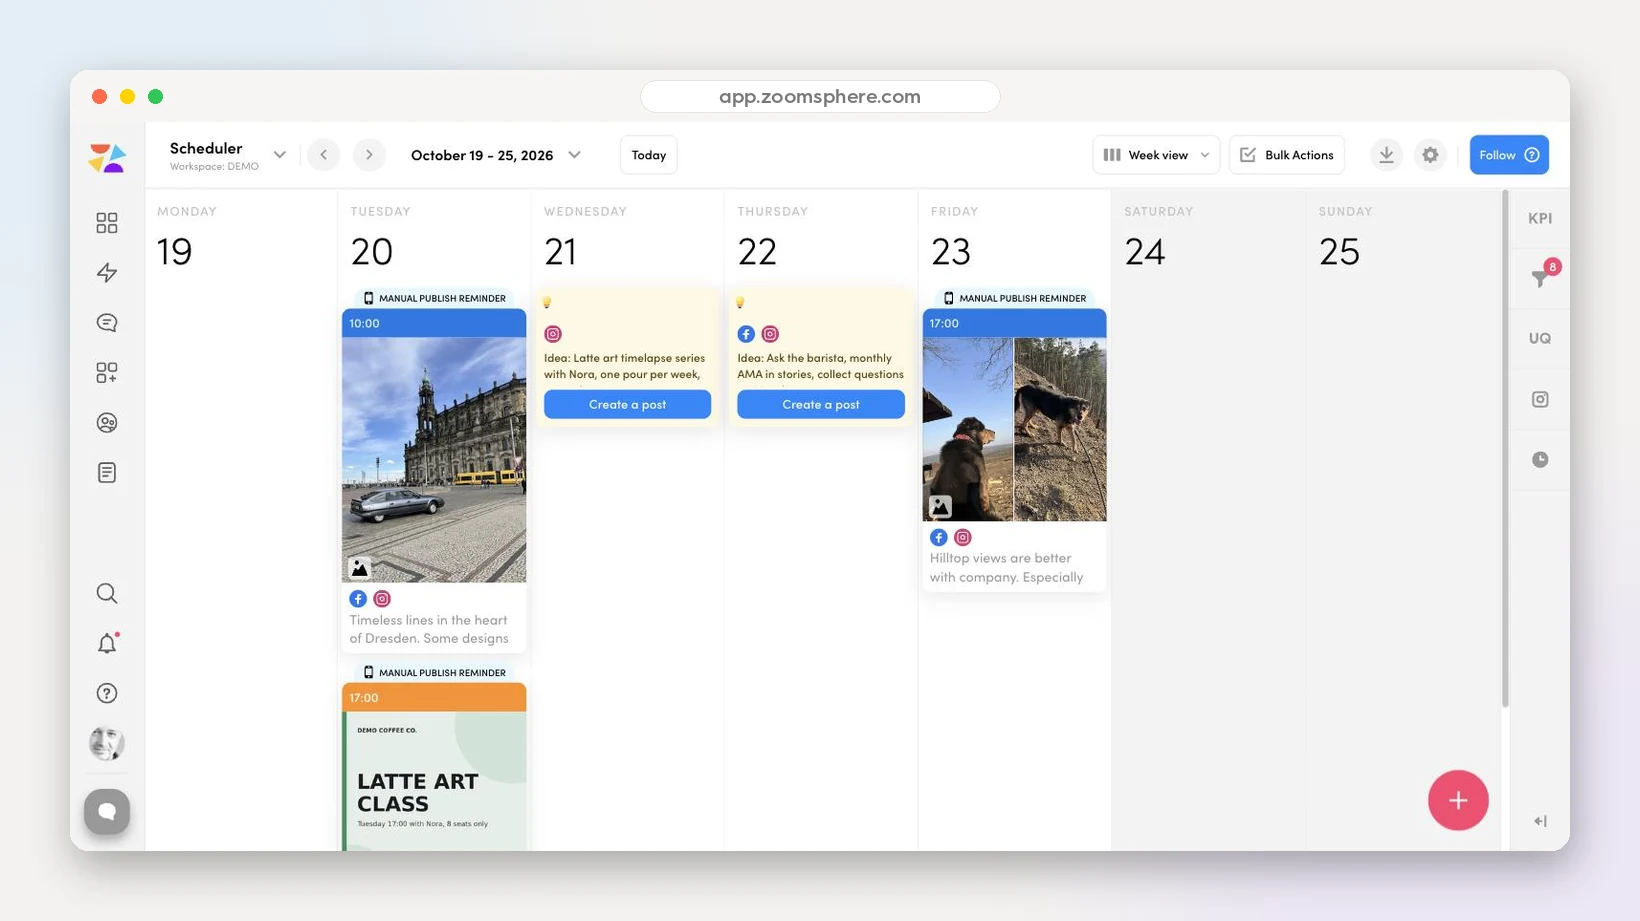Image resolution: width=1640 pixels, height=921 pixels.
Task: Open the dashboard grid icon in sidebar
Action: point(107,222)
